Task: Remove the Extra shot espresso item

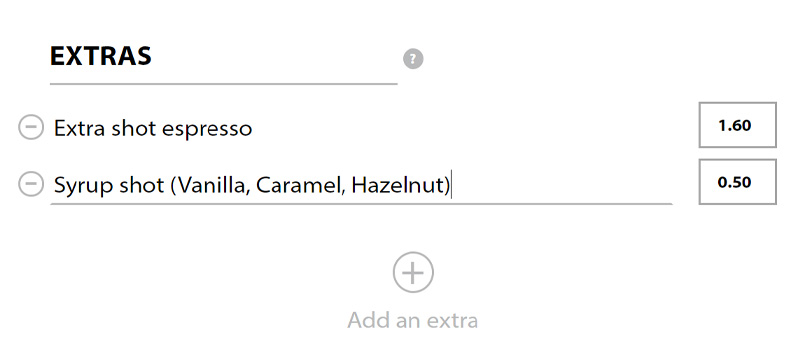Action: tap(31, 127)
